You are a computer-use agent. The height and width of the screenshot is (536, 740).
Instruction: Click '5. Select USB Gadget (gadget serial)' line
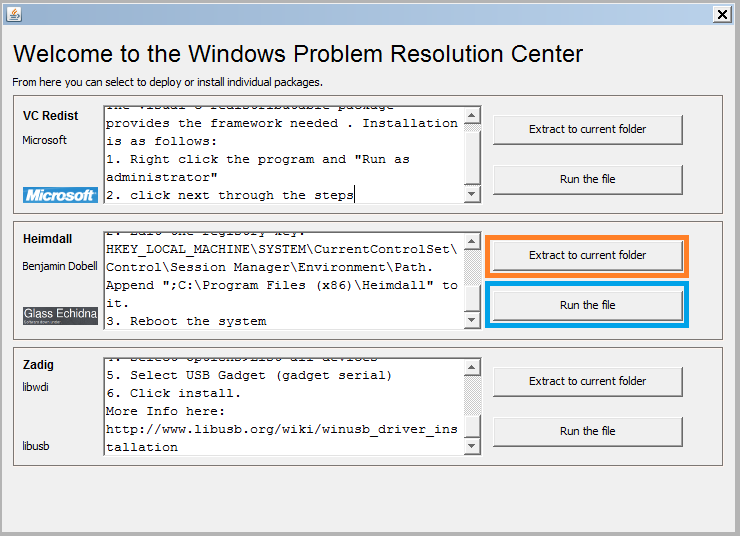249,376
